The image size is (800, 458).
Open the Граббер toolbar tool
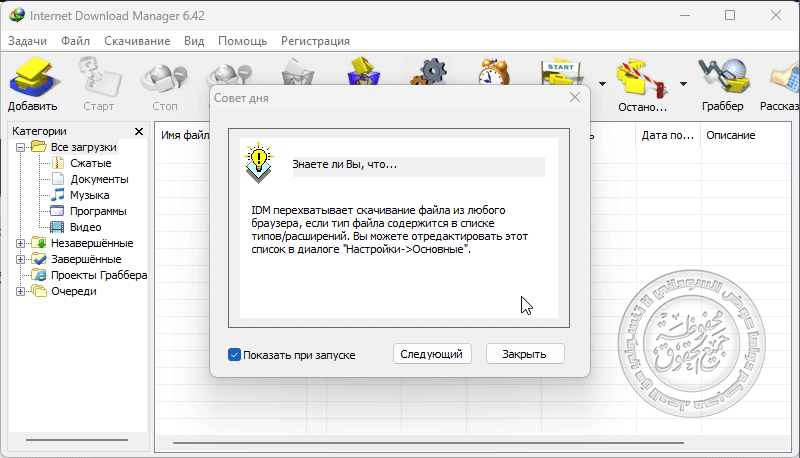point(722,84)
